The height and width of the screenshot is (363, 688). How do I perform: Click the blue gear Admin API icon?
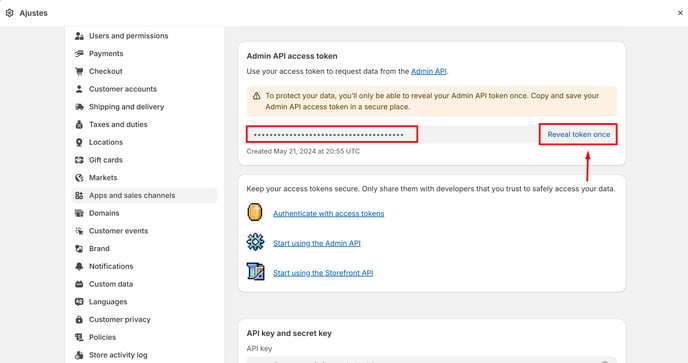pyautogui.click(x=255, y=242)
